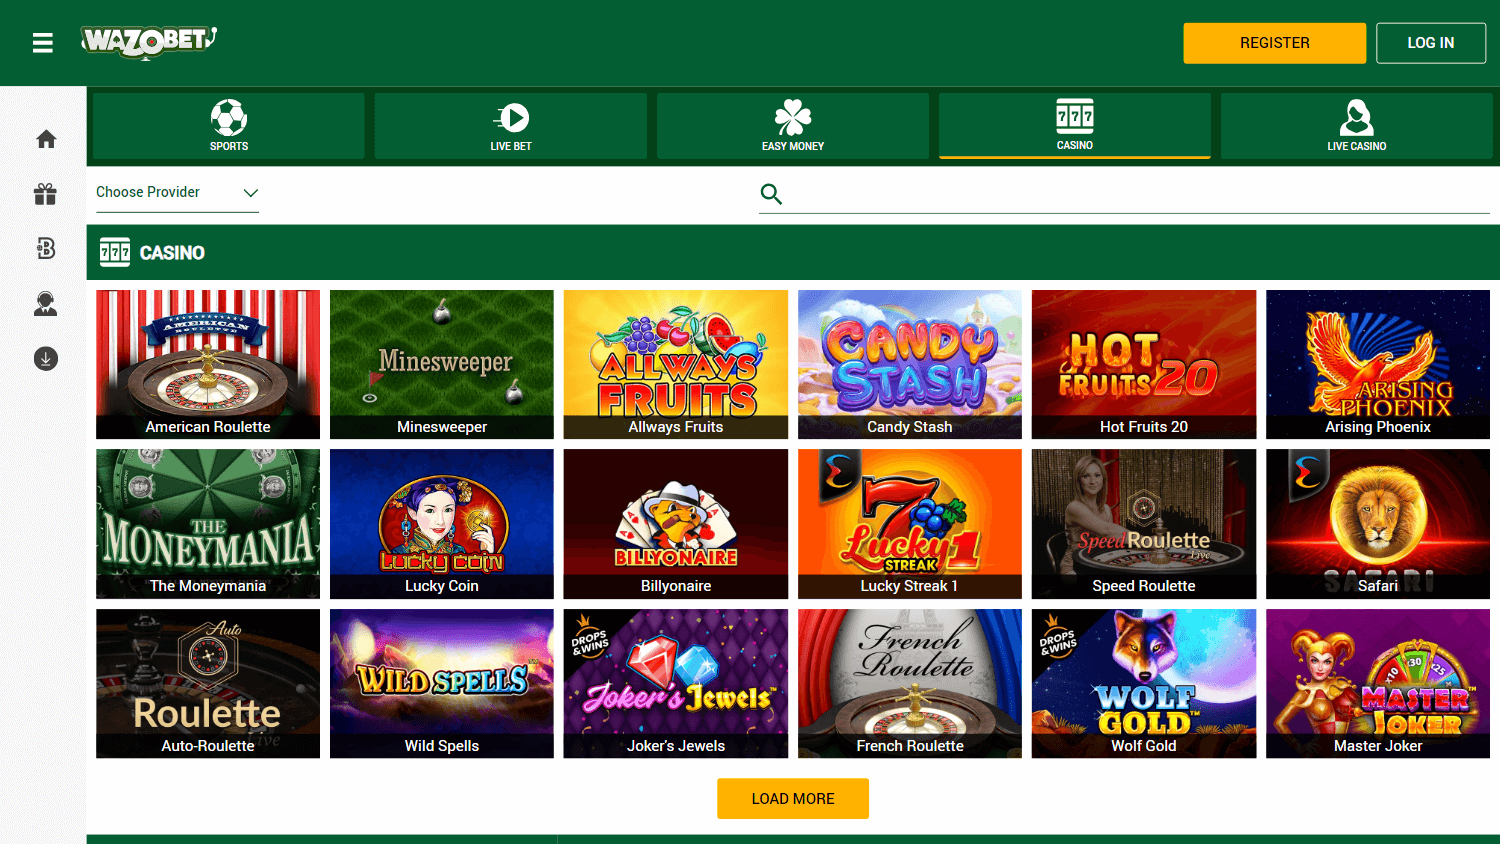The height and width of the screenshot is (844, 1500).
Task: Open the Billyonaire game
Action: (x=676, y=524)
